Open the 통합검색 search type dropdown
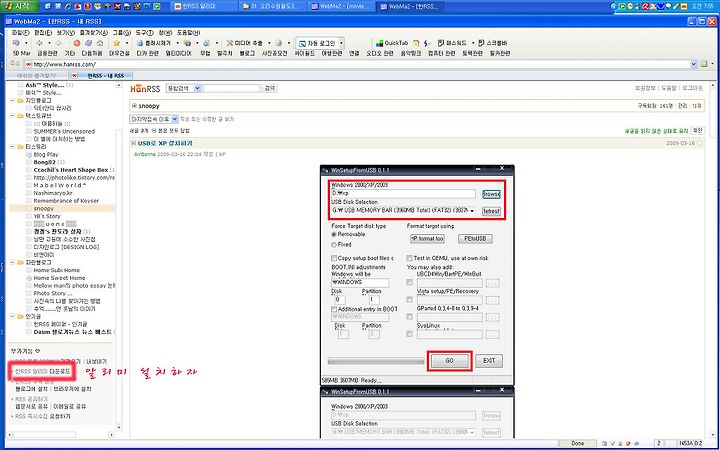Screen dimensions: 720x450 pos(183,88)
